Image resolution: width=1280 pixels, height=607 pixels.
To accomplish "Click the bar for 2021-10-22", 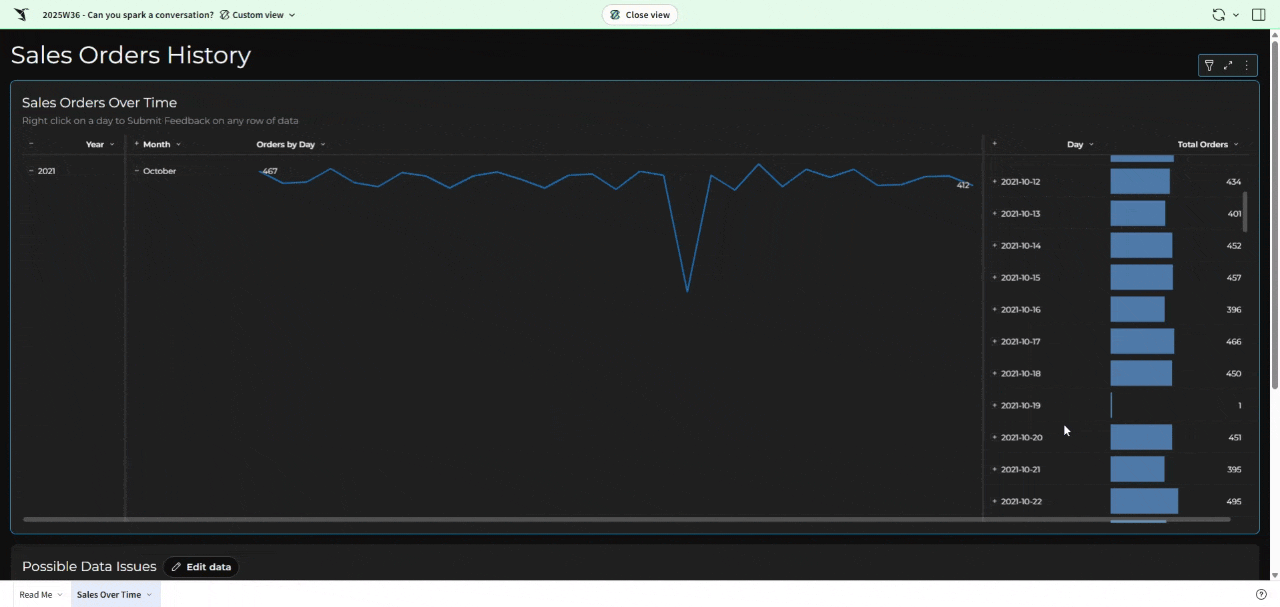I will (x=1143, y=501).
